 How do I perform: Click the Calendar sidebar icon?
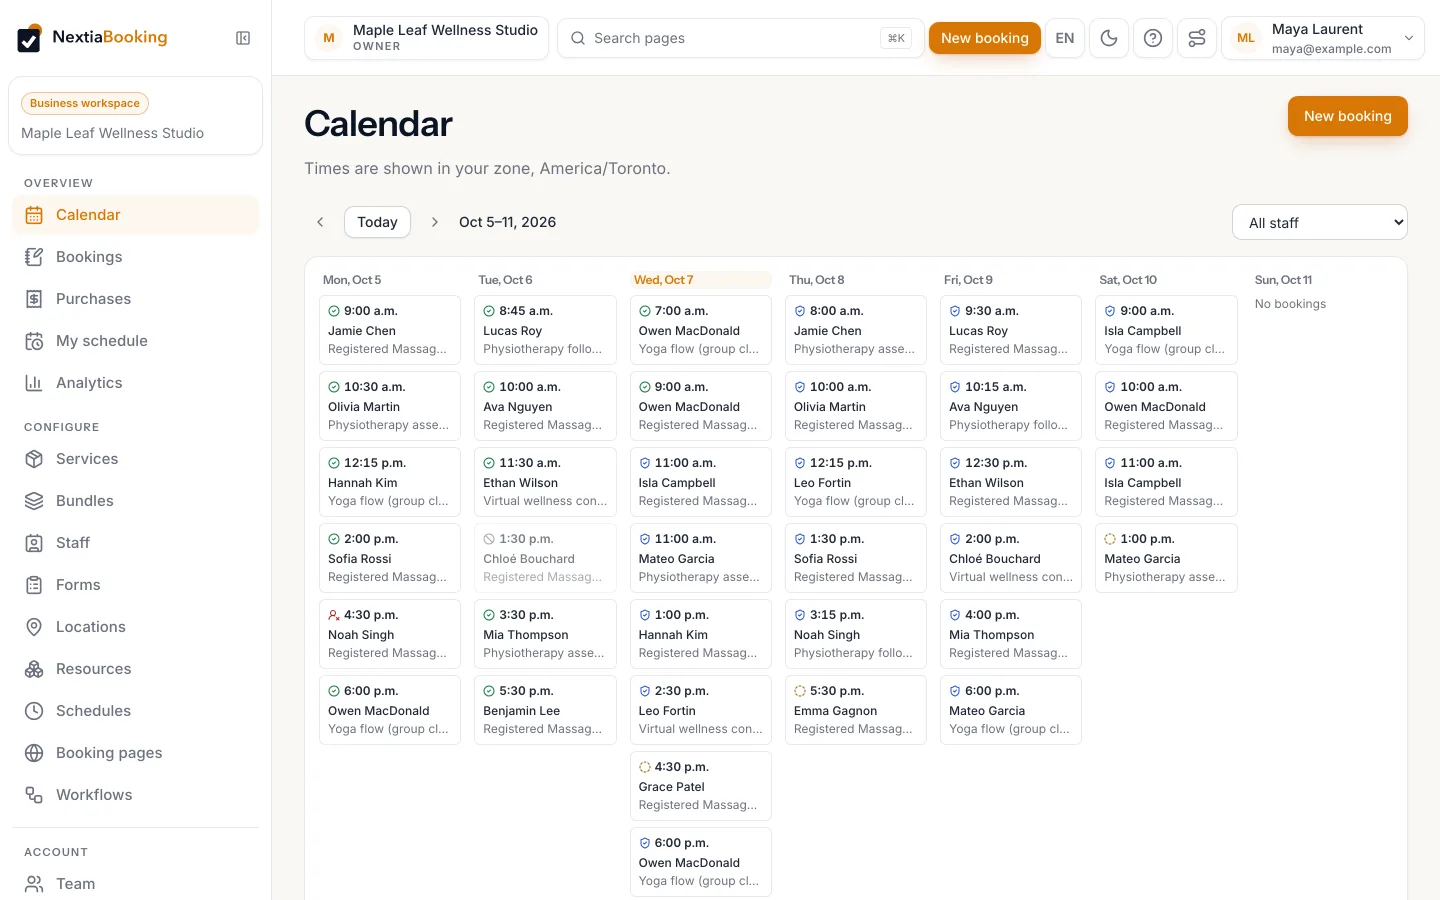pyautogui.click(x=34, y=215)
